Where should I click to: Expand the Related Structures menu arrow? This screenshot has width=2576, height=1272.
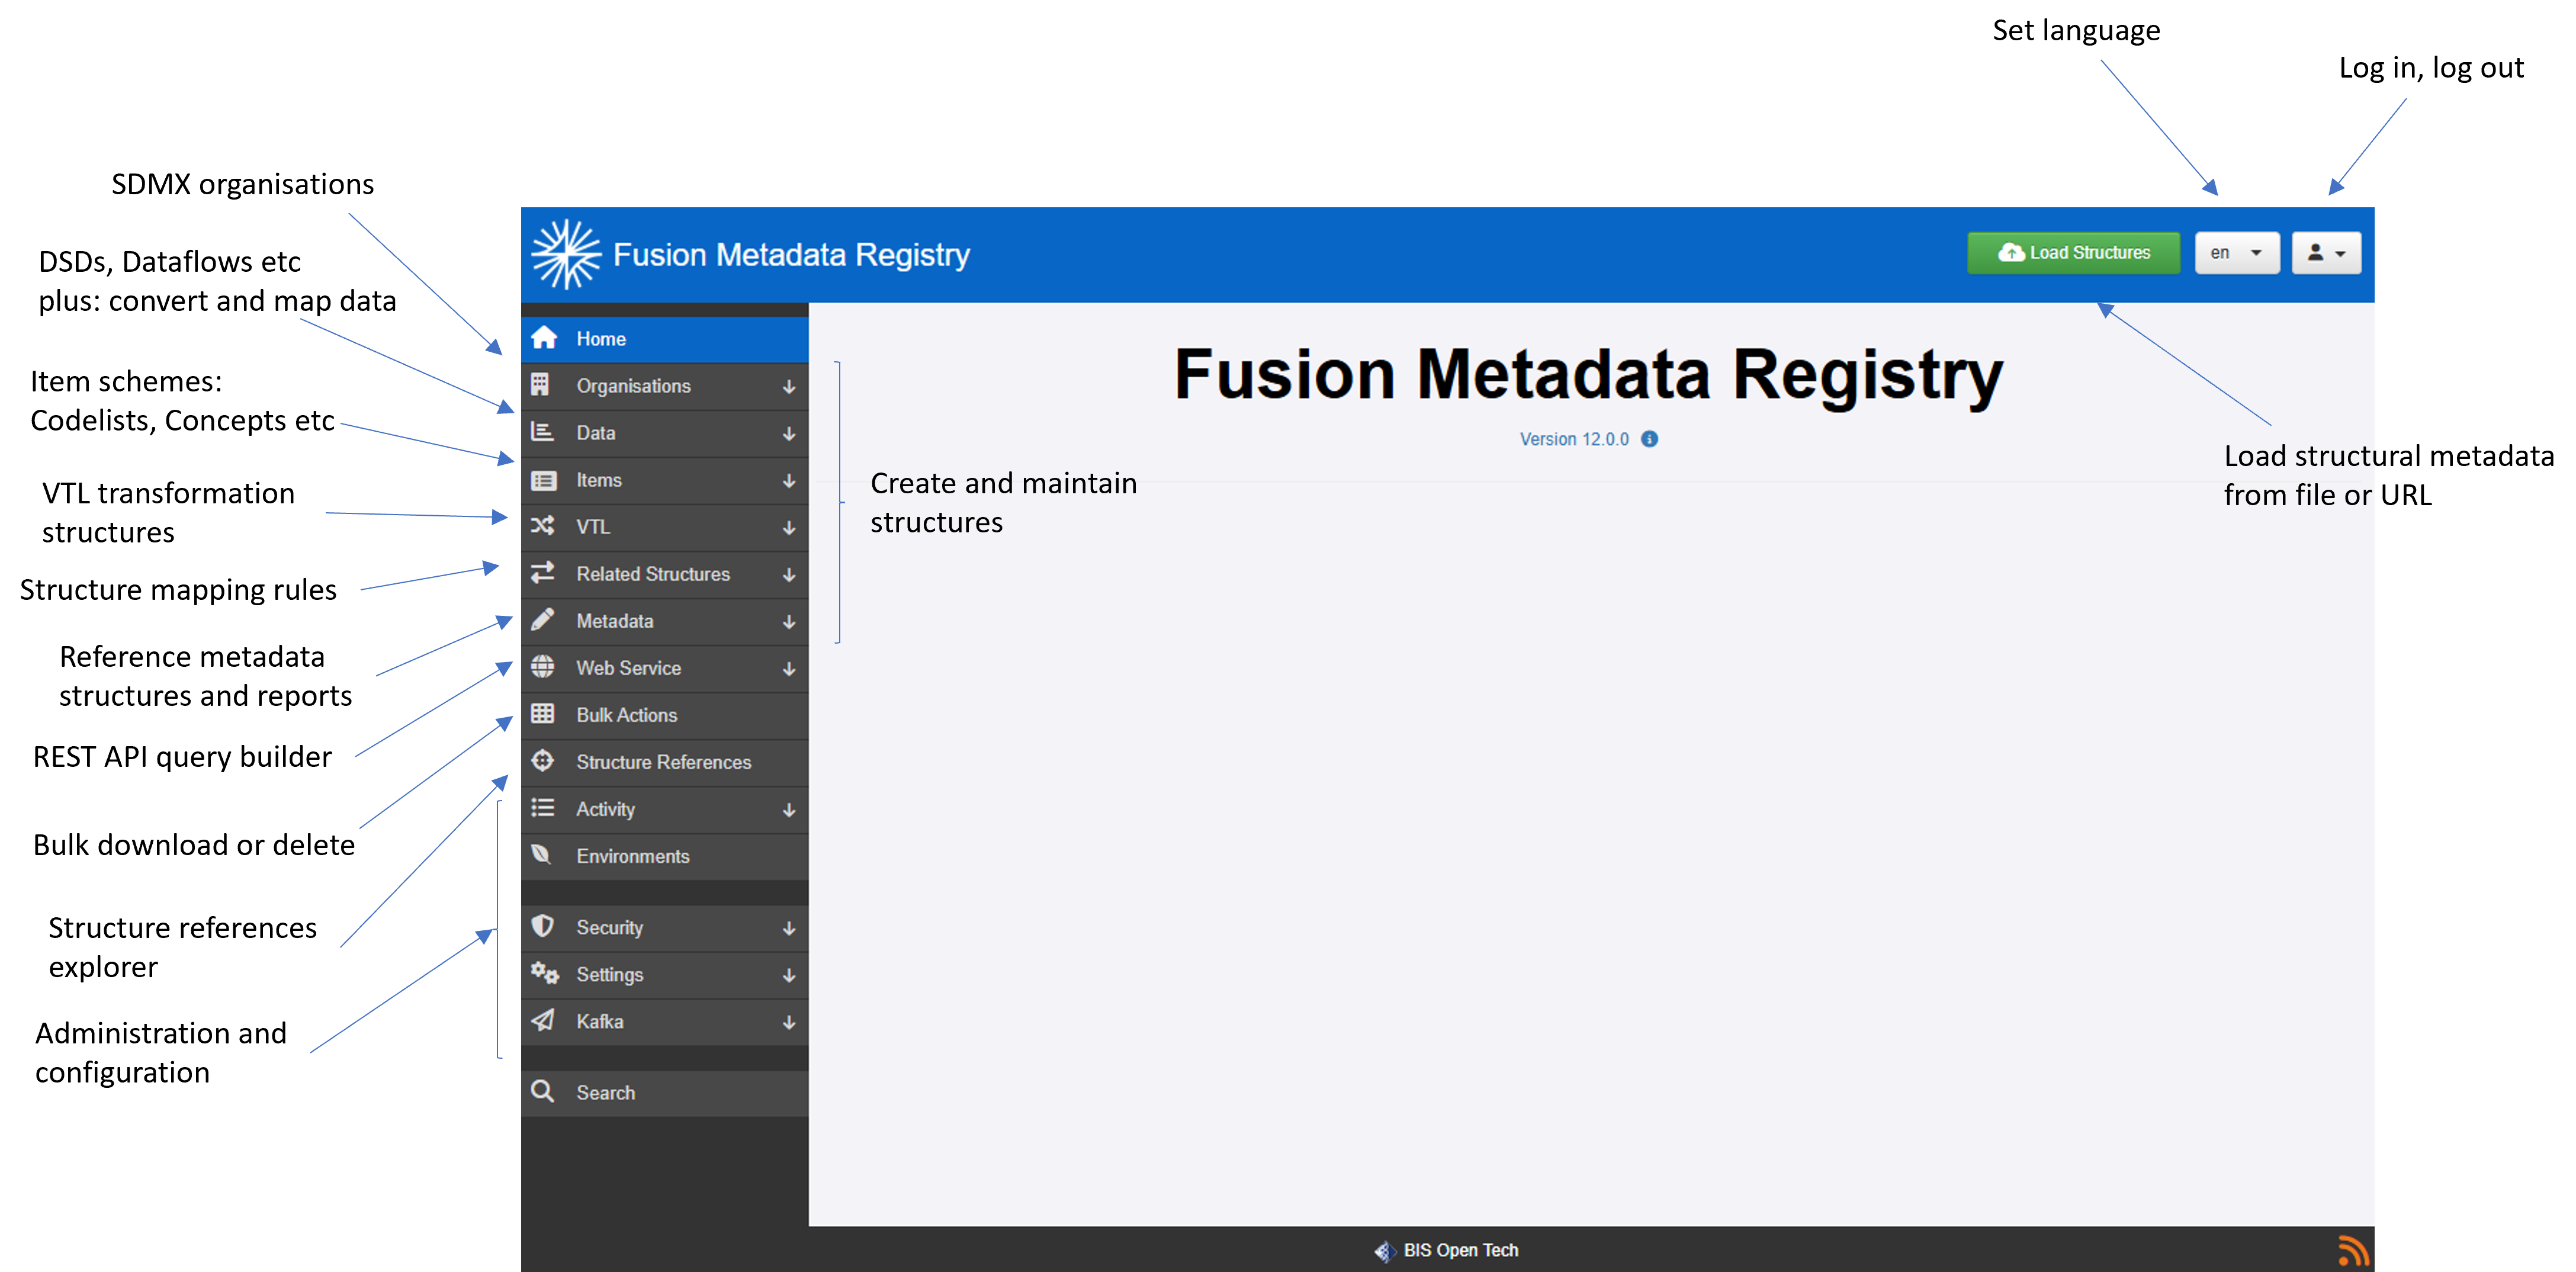pyautogui.click(x=789, y=574)
